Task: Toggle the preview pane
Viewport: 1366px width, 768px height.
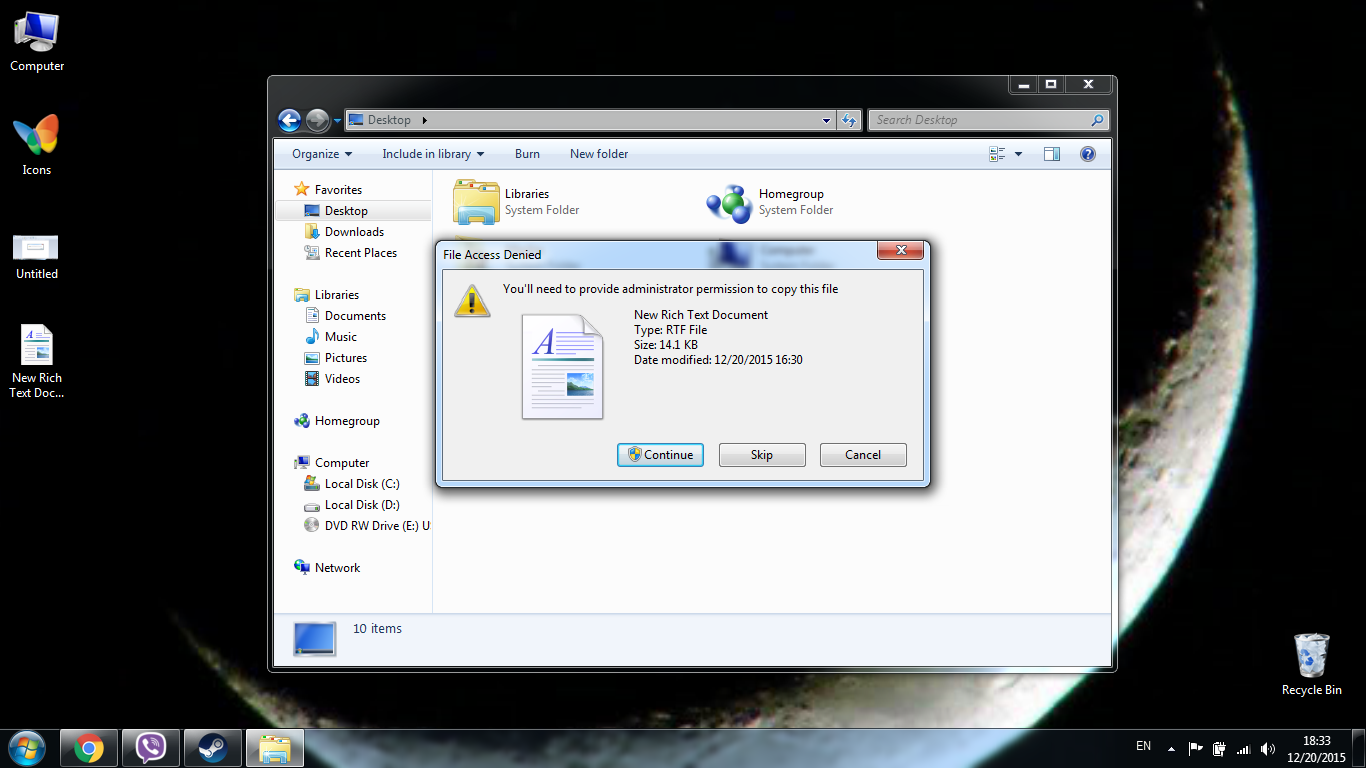Action: (x=1051, y=154)
